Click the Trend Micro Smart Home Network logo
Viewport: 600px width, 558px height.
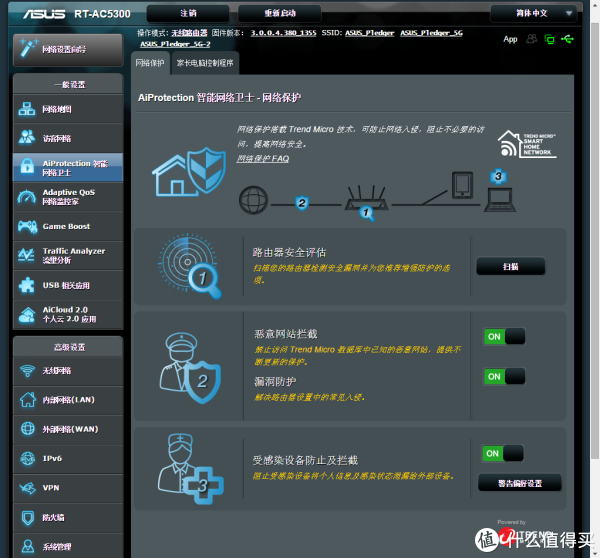point(527,144)
